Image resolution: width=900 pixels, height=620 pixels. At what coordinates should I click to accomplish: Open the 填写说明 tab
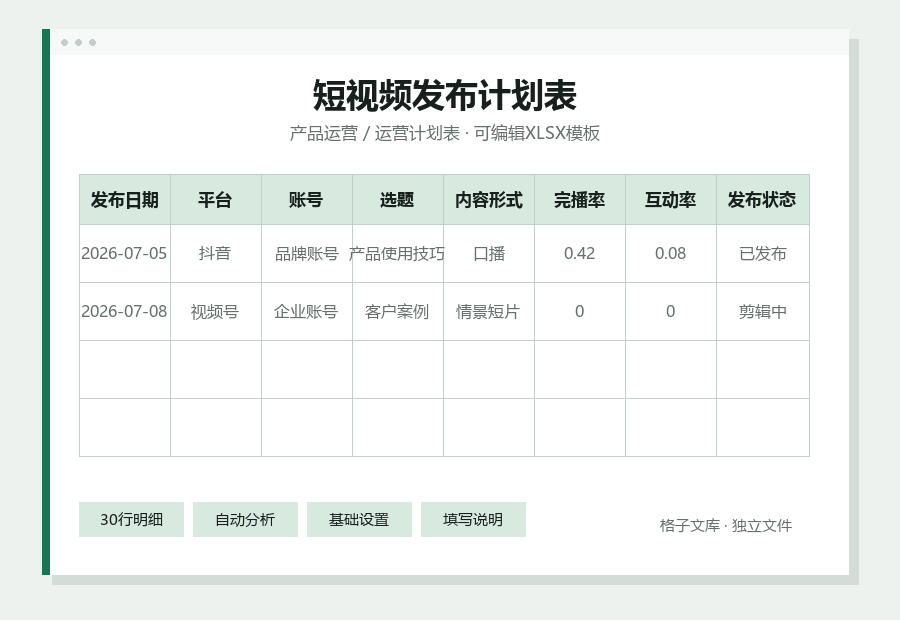click(473, 520)
